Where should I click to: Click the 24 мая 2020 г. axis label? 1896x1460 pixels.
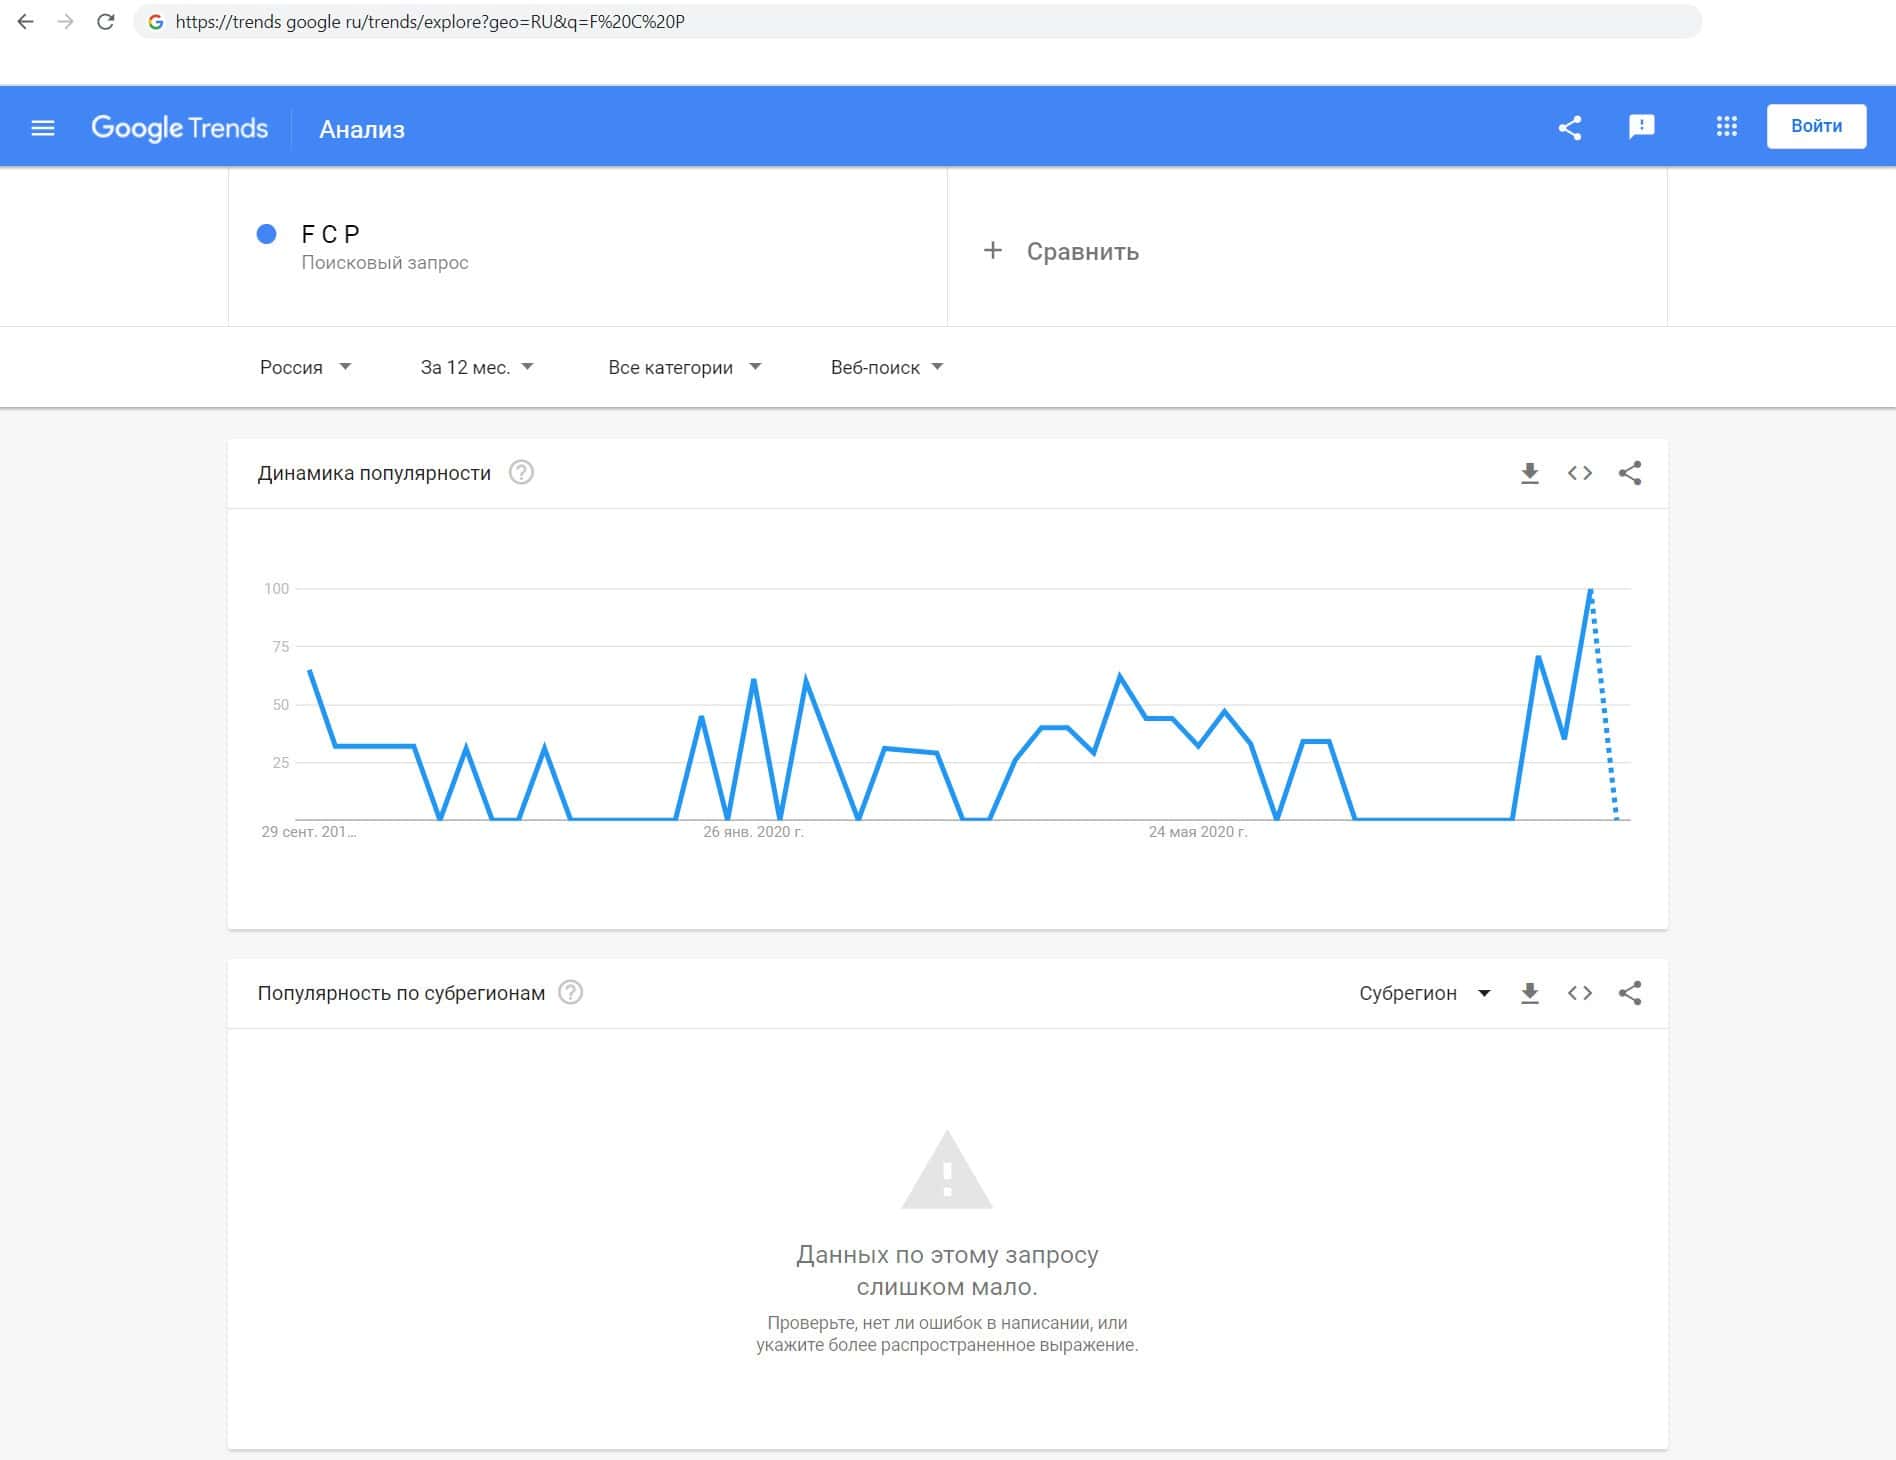click(x=1198, y=832)
